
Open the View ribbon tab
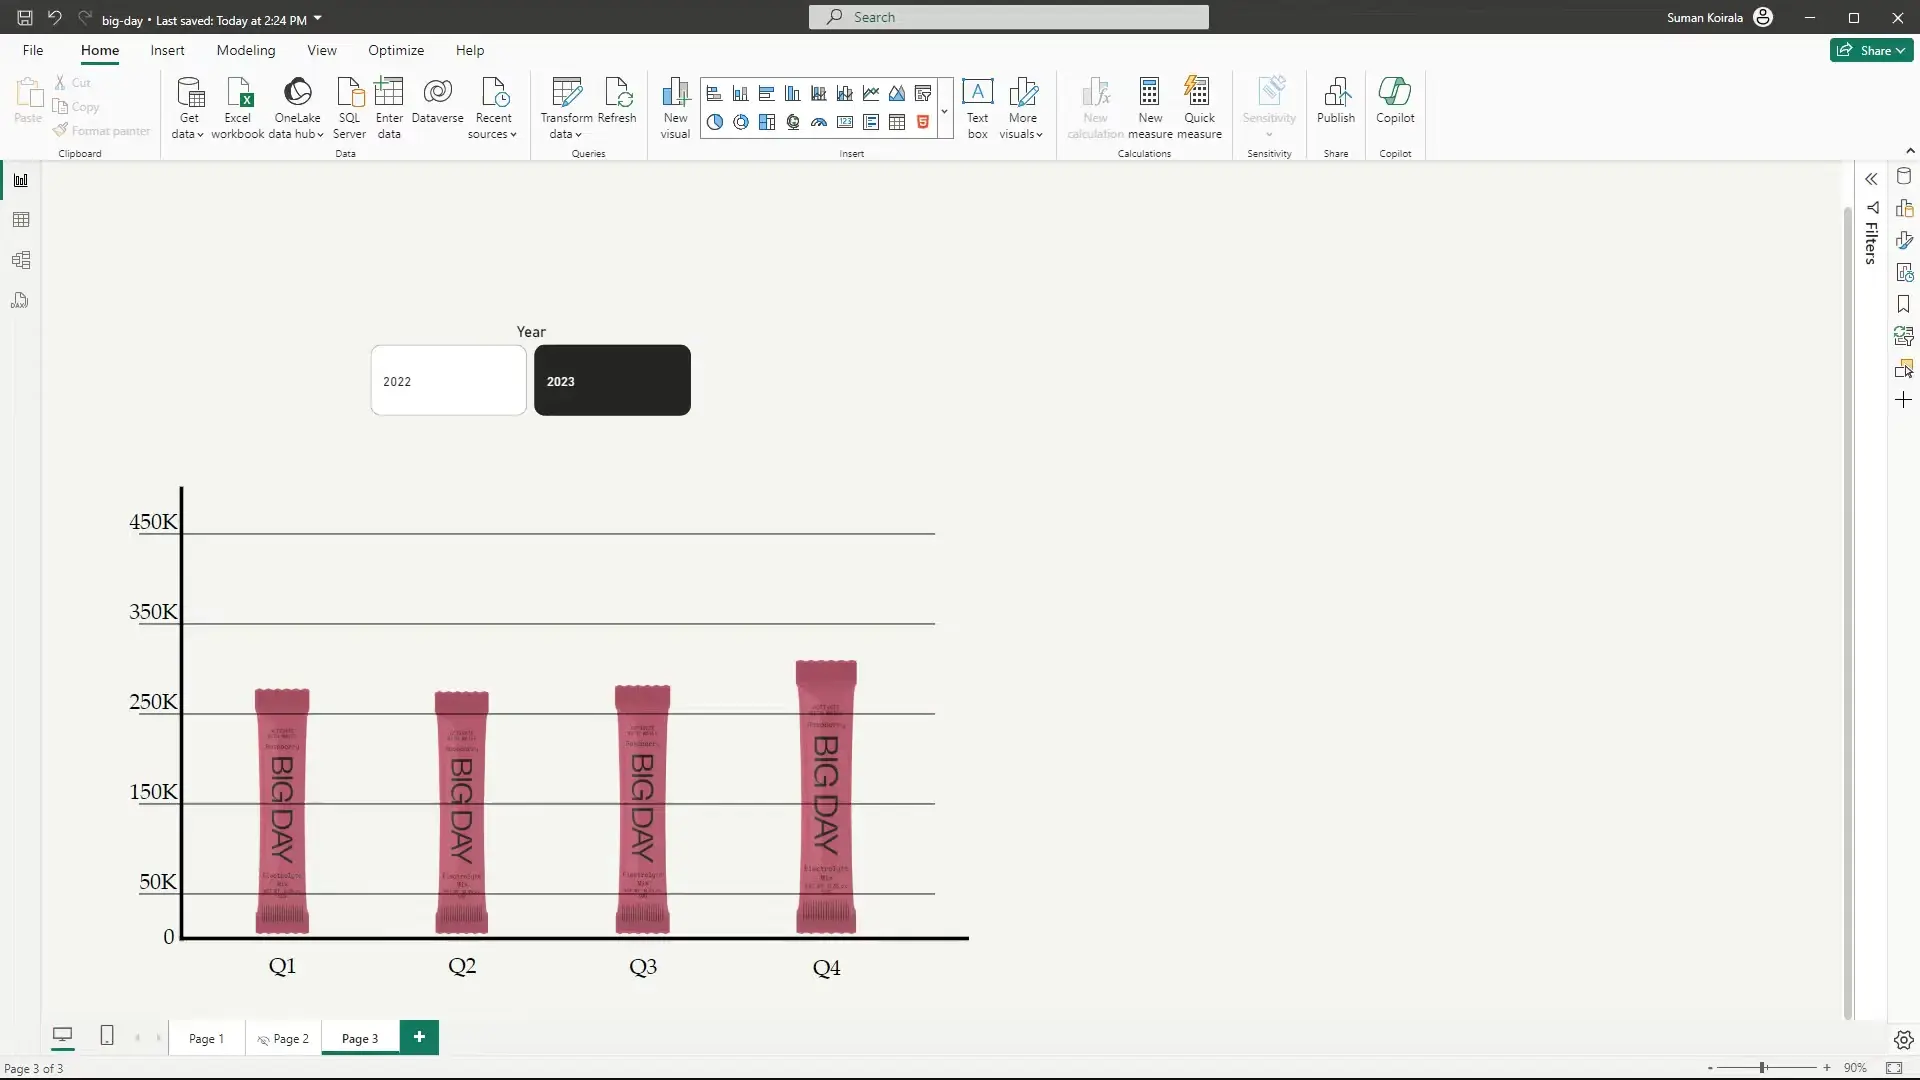(321, 50)
